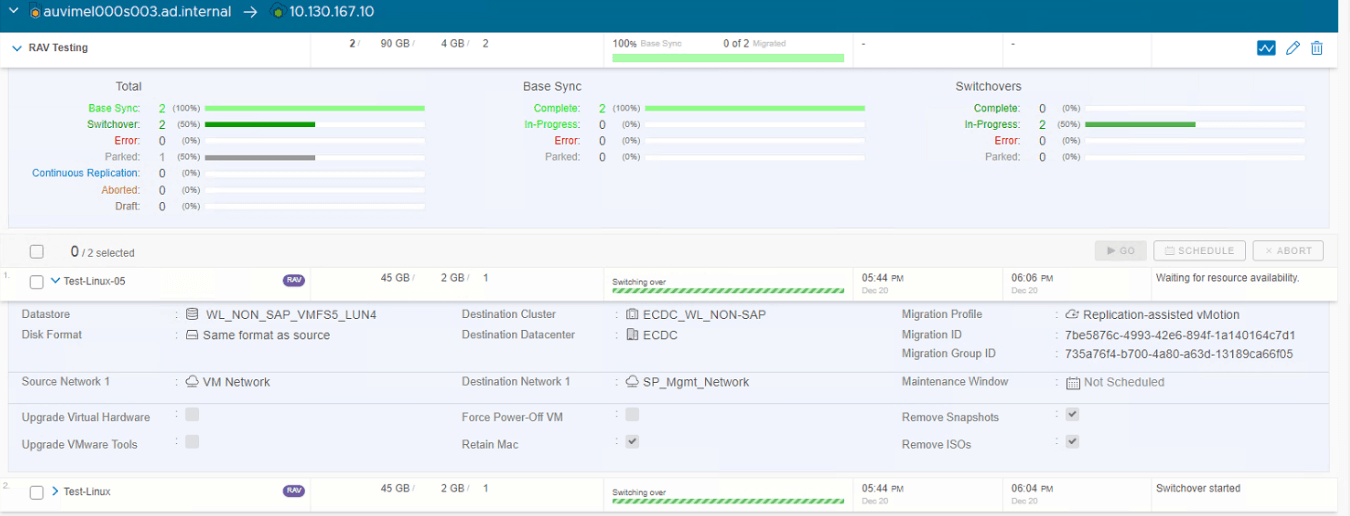Click the RAV badge on Test-Linux row
Image resolution: width=1350 pixels, height=516 pixels.
pyautogui.click(x=294, y=491)
